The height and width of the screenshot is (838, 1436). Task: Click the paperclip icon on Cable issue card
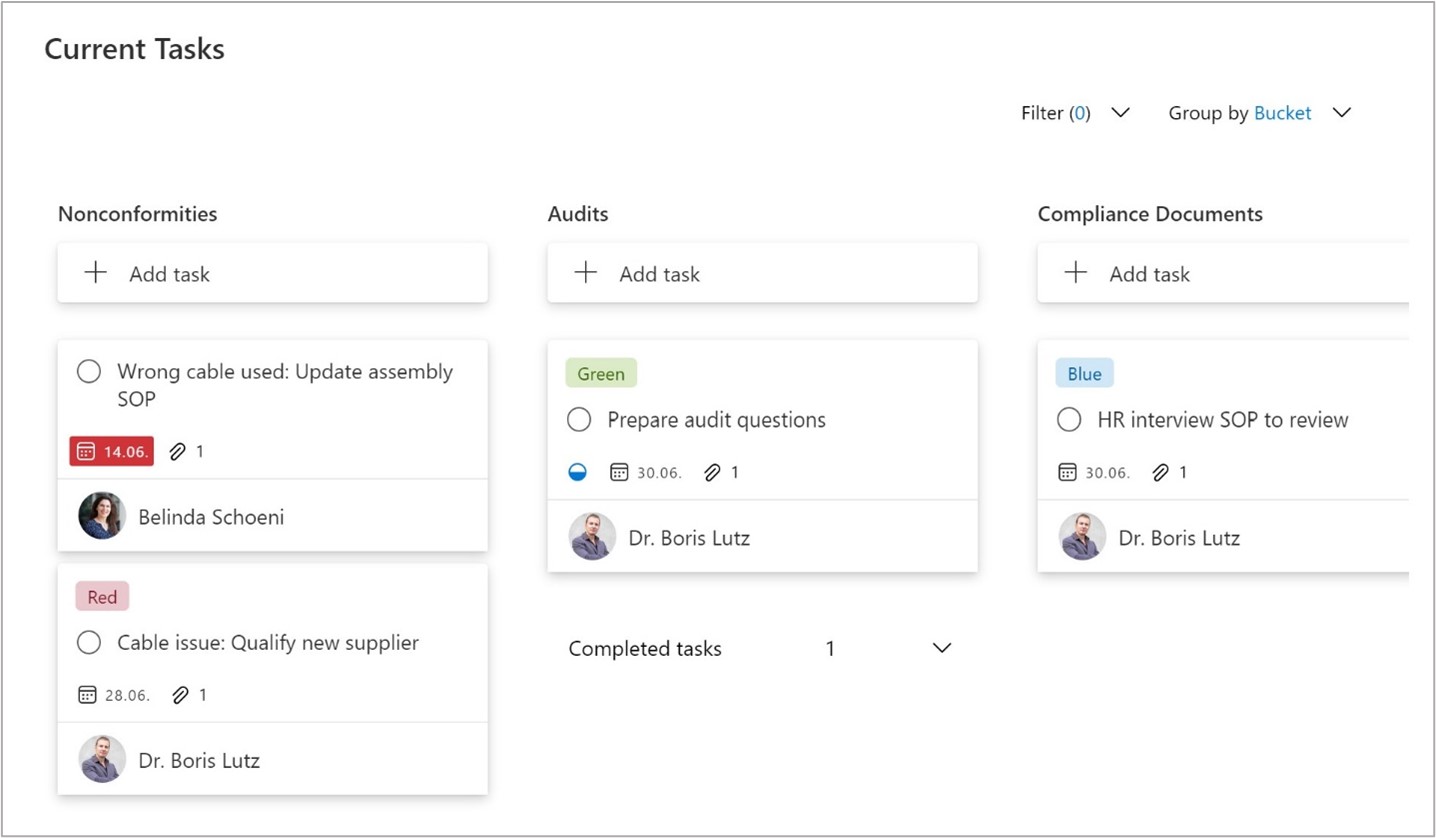(x=180, y=694)
